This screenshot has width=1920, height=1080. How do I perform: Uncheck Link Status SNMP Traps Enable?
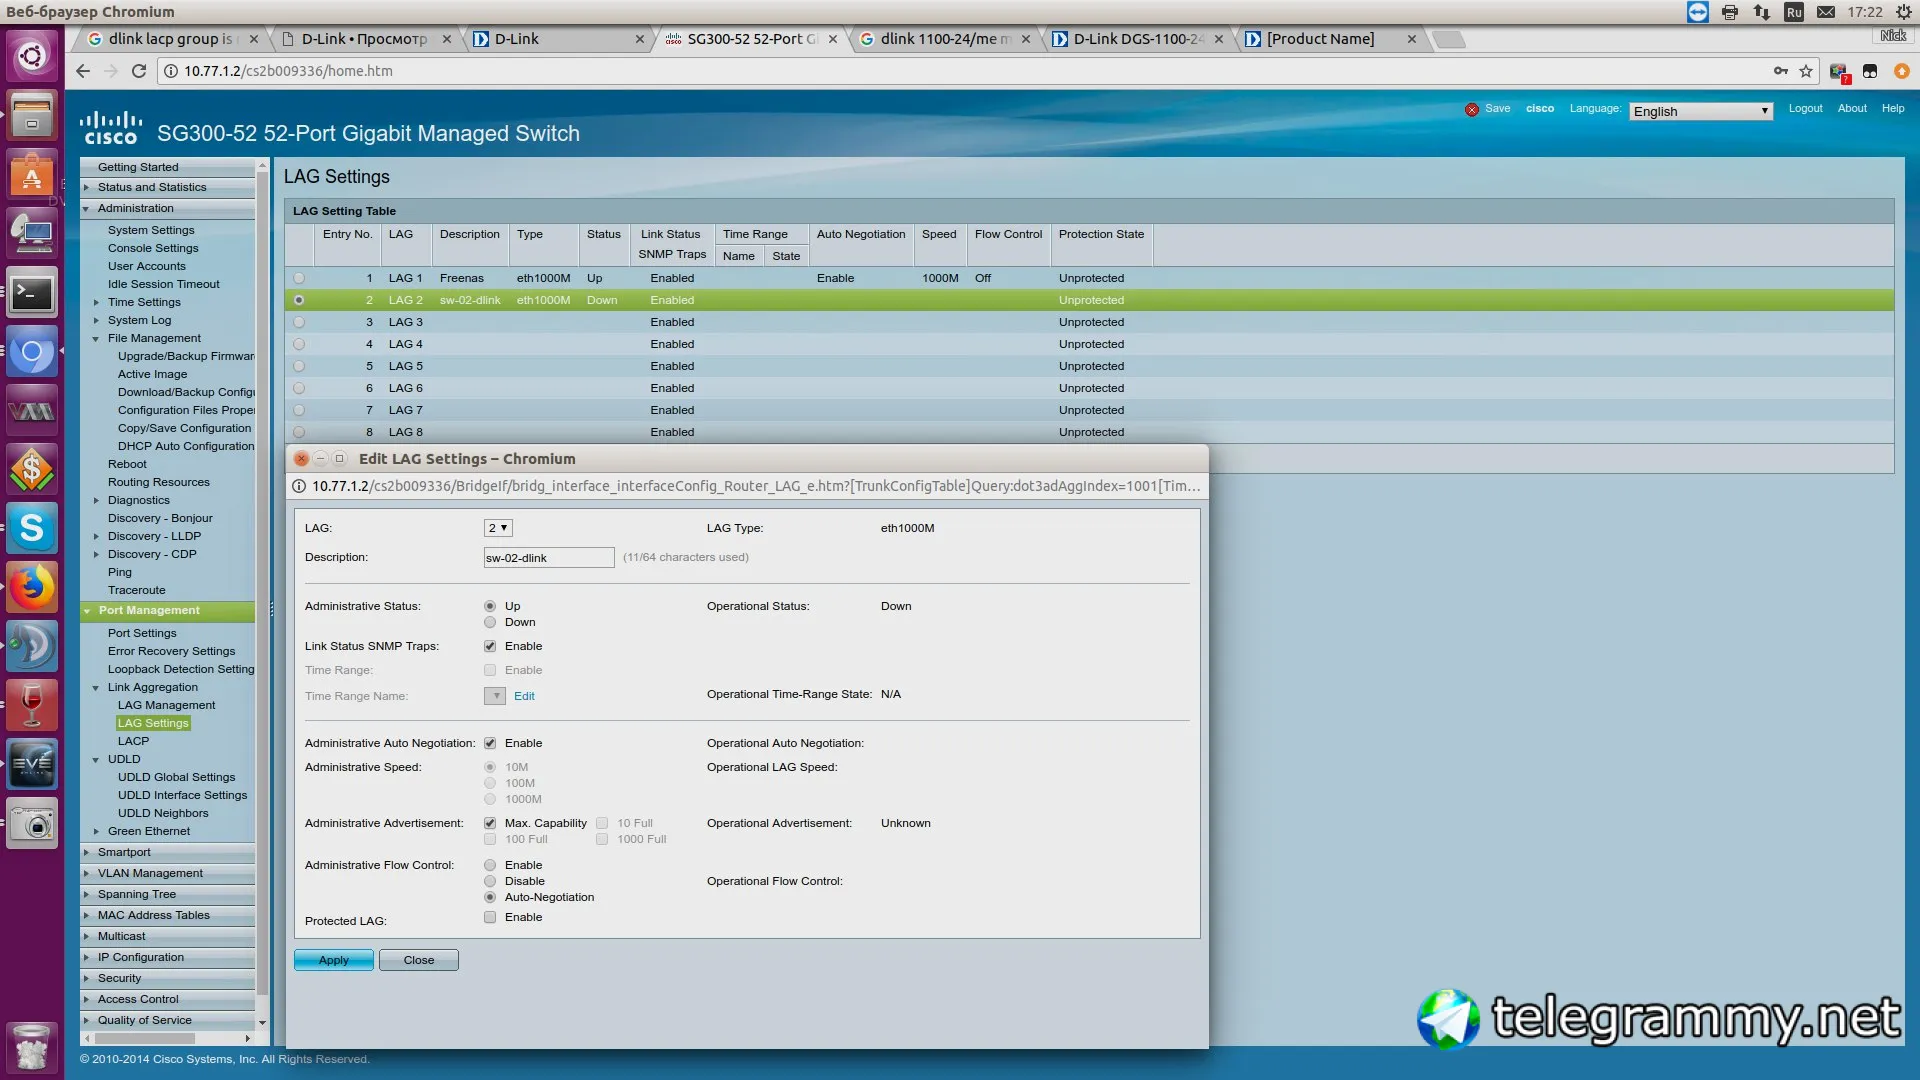(490, 646)
